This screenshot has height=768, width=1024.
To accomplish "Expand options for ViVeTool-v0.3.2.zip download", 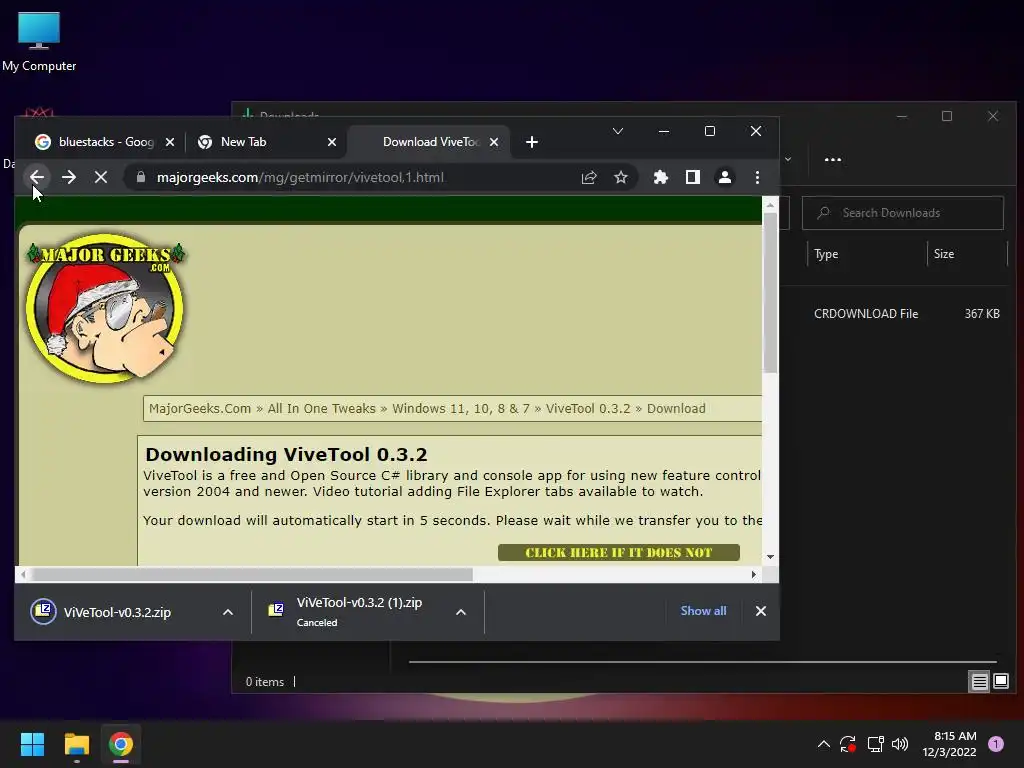I will click(x=228, y=613).
